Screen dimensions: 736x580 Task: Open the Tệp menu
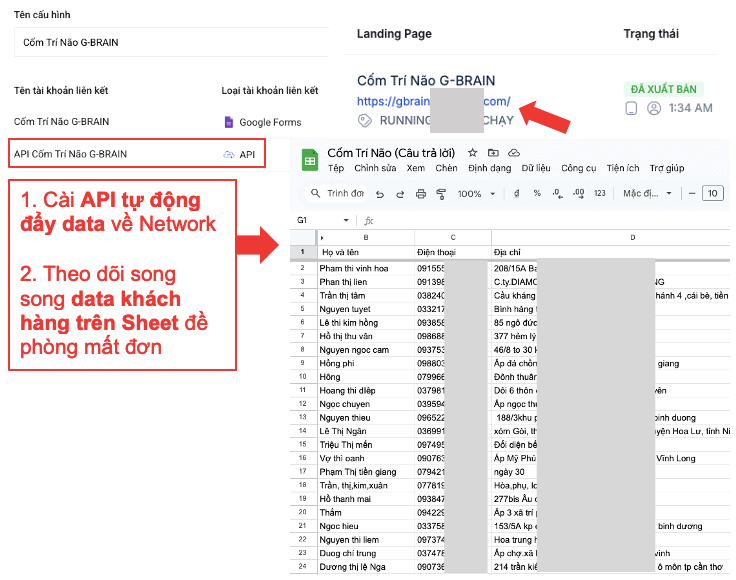336,168
